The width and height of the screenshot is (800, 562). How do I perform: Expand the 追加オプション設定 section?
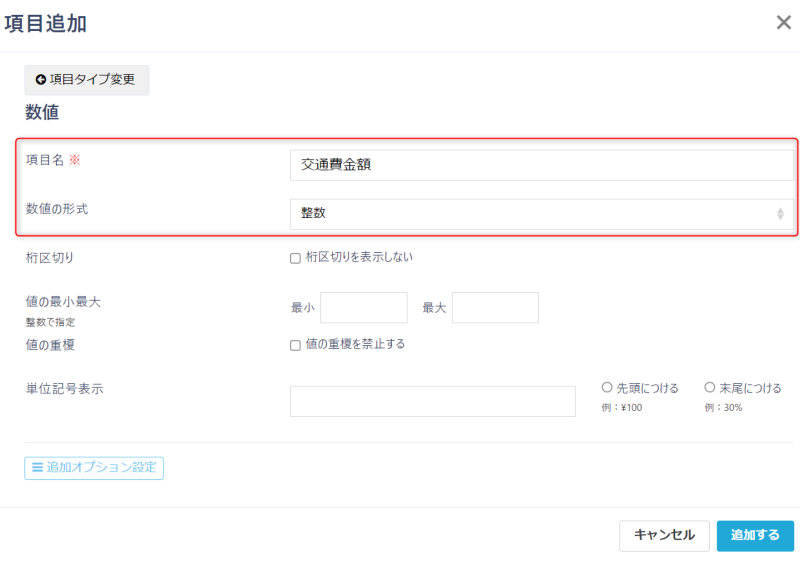coord(94,468)
